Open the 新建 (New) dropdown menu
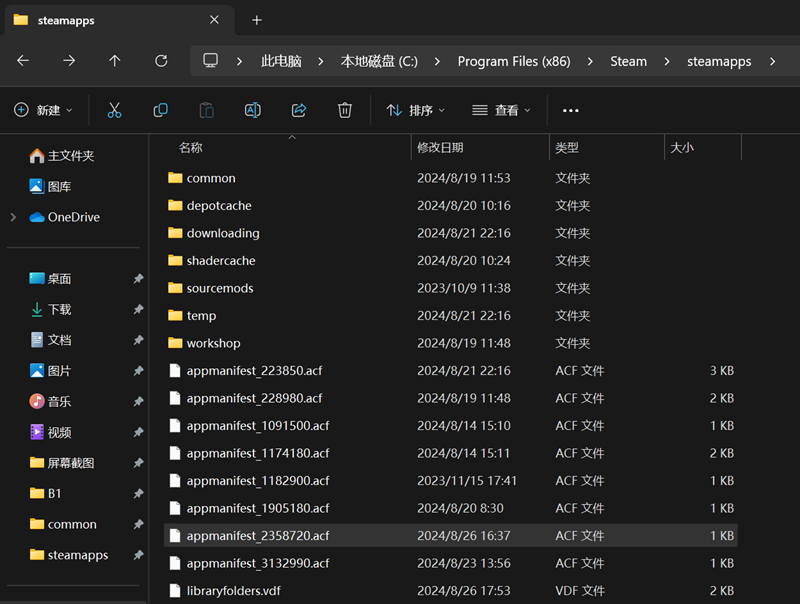 click(44, 110)
